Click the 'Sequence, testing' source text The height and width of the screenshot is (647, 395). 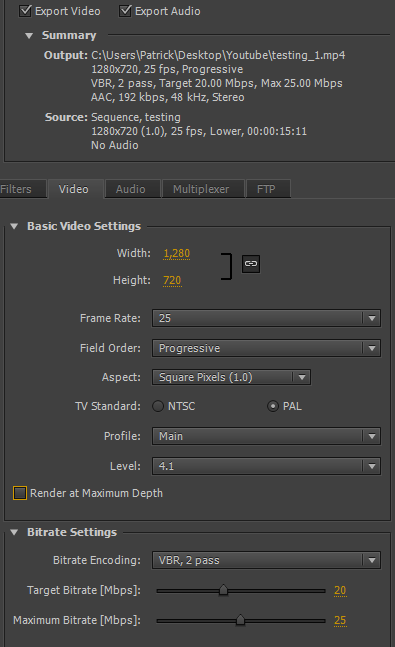pos(136,118)
